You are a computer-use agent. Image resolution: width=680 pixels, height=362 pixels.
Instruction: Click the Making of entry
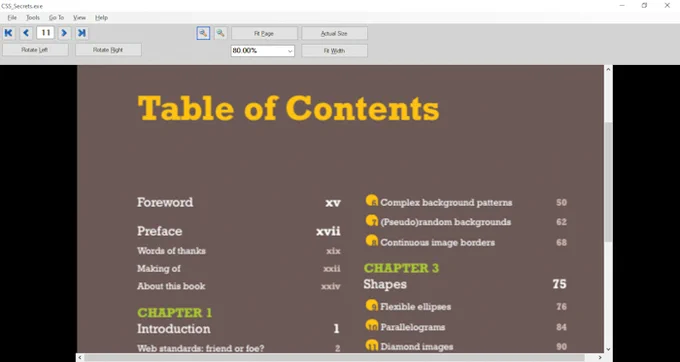(x=159, y=269)
